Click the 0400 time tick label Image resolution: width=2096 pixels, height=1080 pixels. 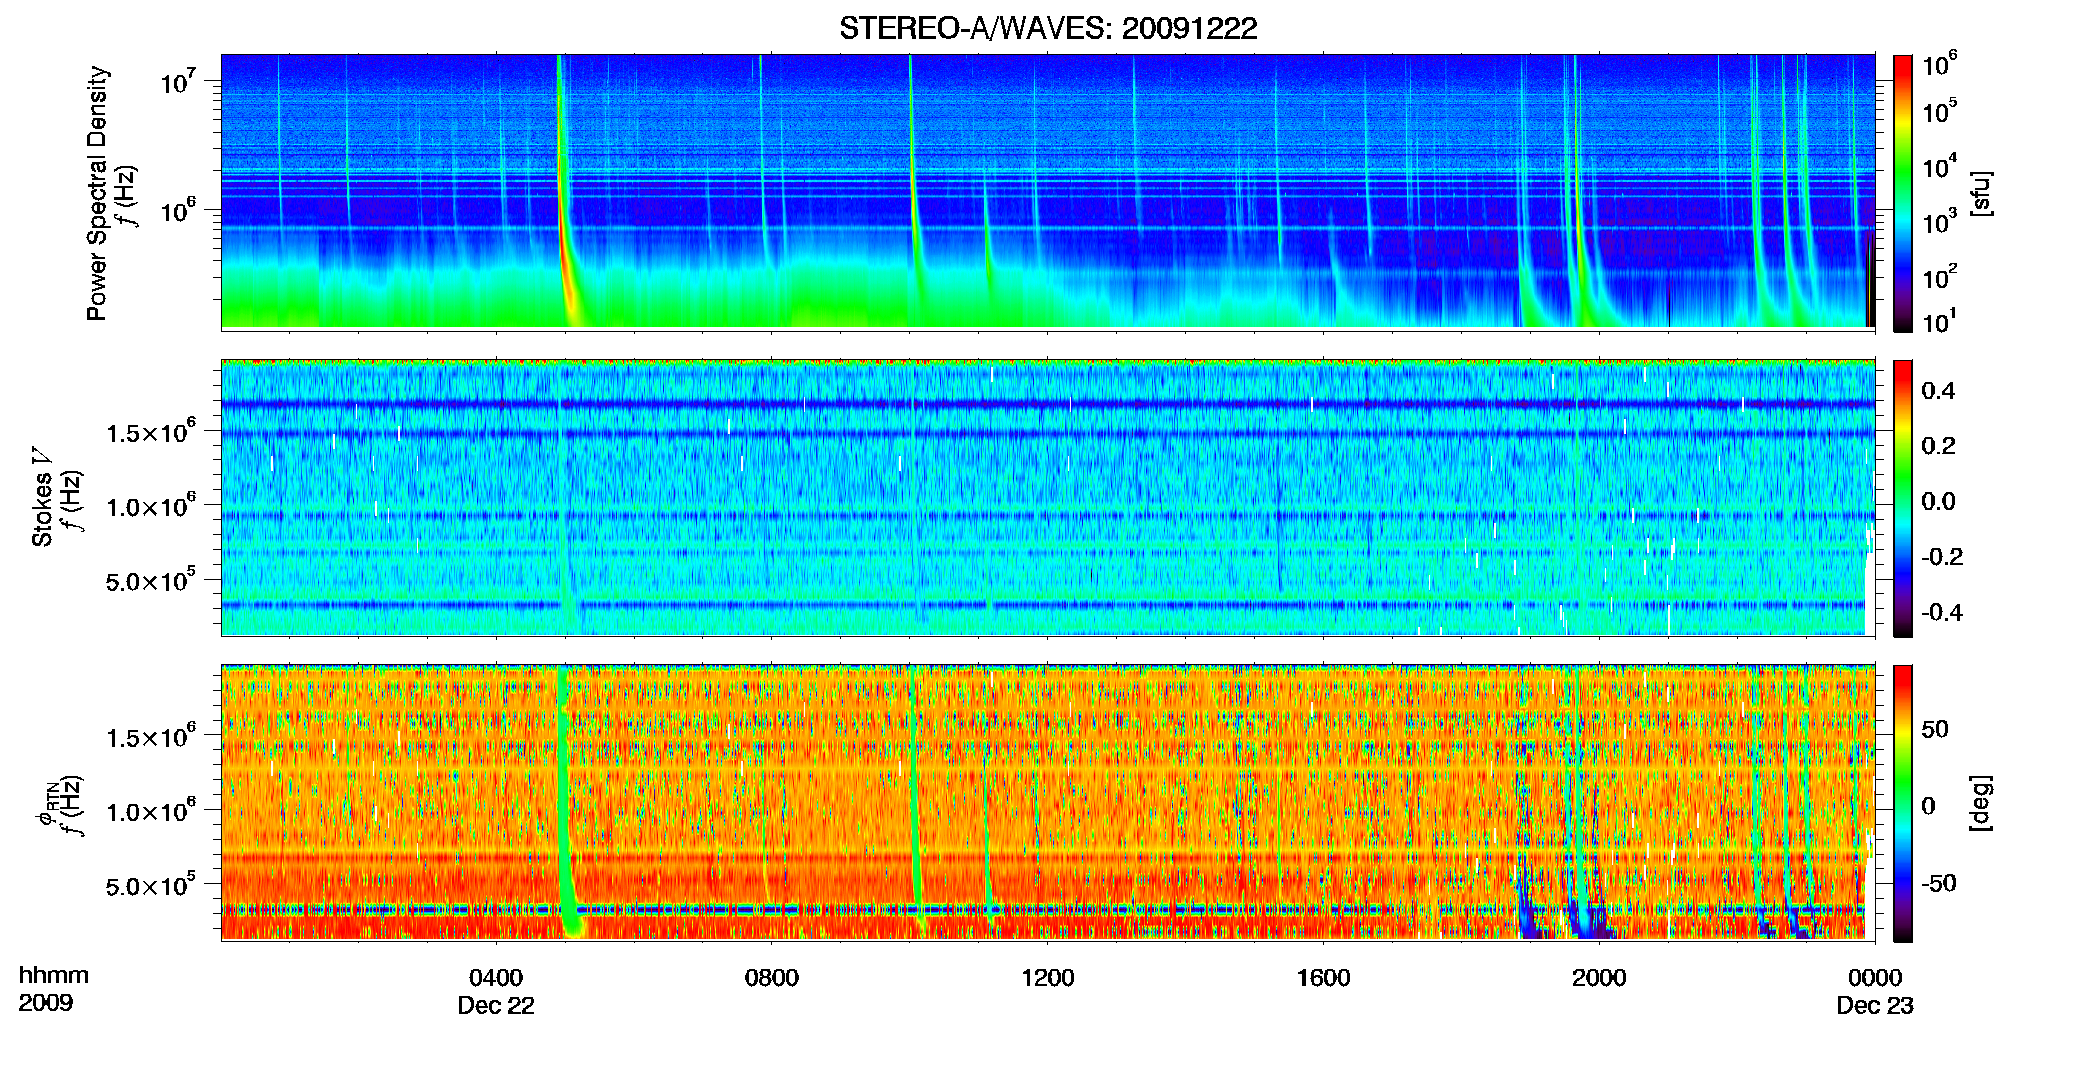coord(496,978)
